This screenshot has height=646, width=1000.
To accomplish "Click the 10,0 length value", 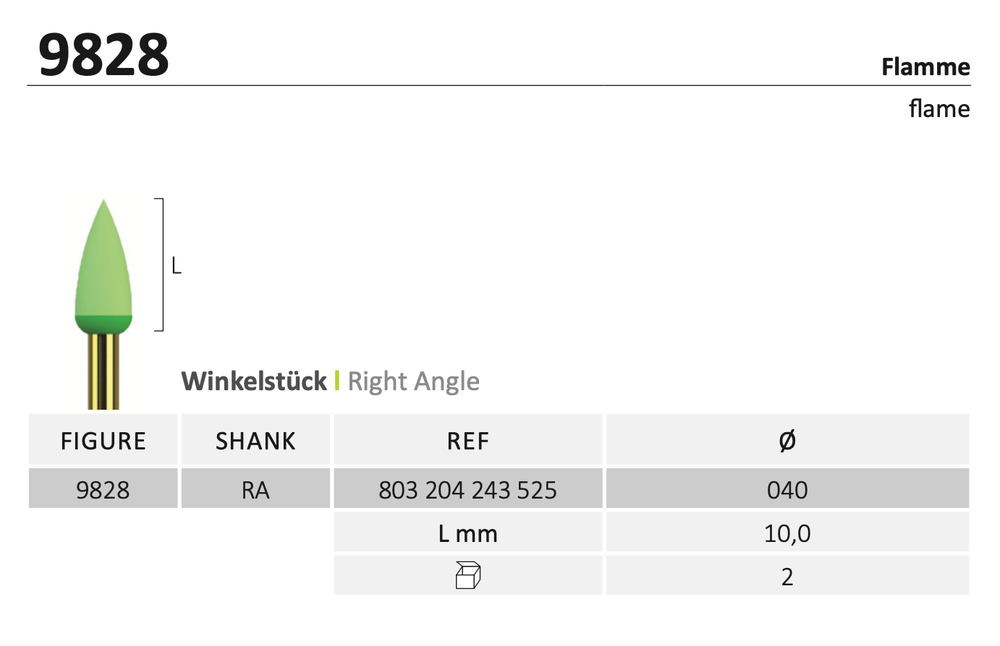I will click(x=787, y=534).
